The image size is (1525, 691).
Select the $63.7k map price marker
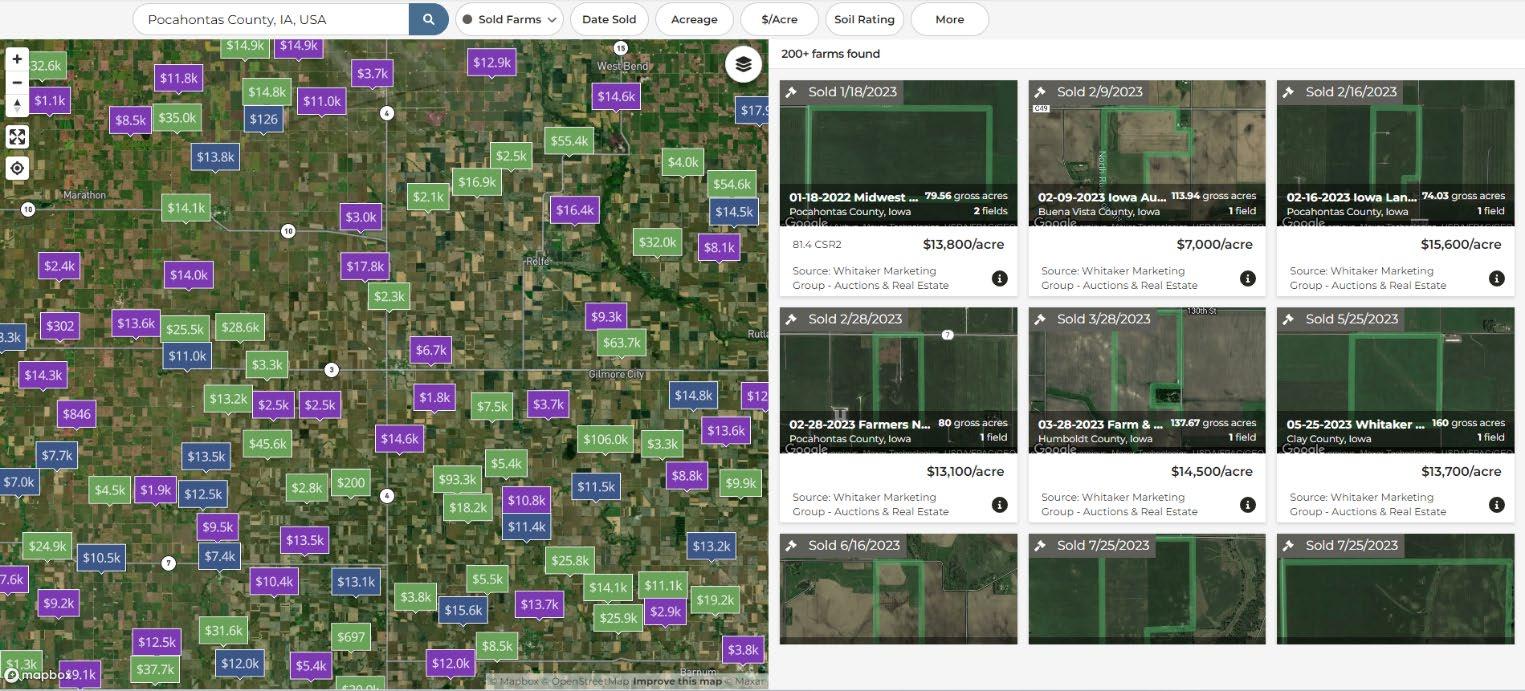click(x=621, y=343)
